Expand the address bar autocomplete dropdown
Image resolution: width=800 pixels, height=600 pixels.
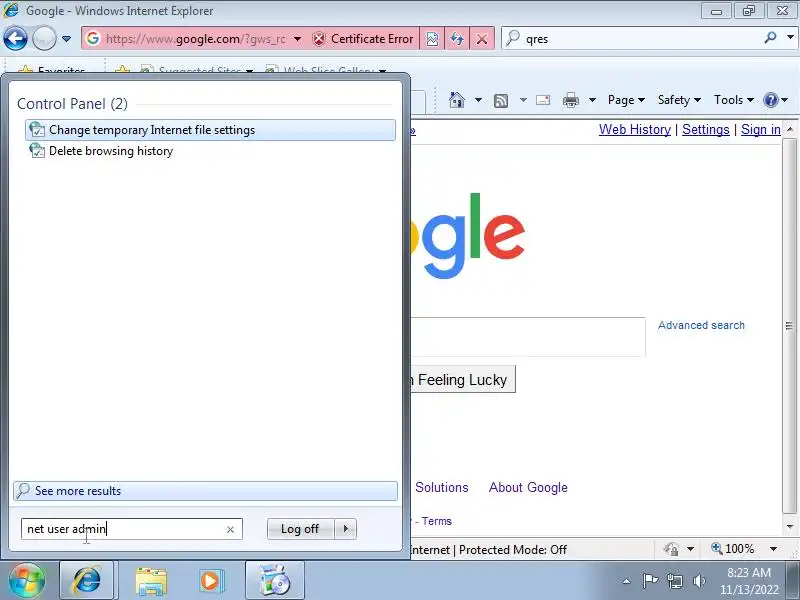[297, 39]
